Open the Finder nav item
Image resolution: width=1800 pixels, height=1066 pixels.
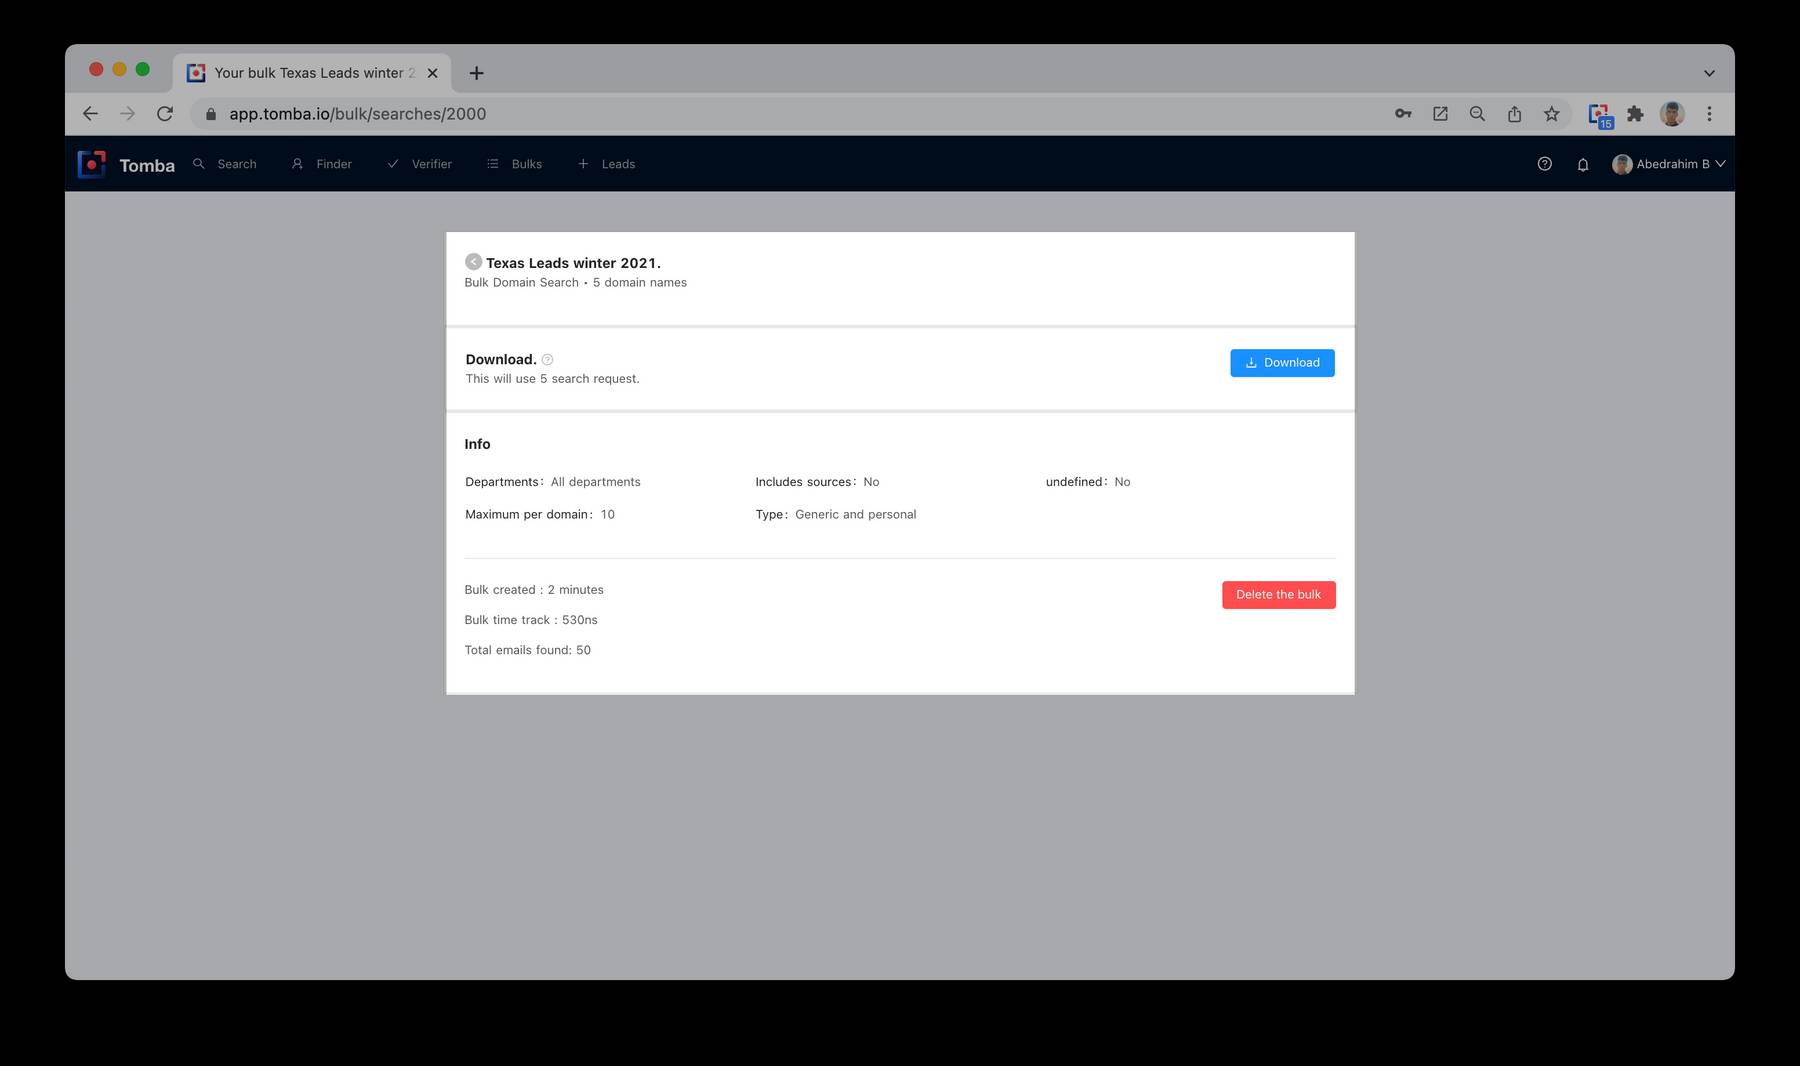(322, 164)
